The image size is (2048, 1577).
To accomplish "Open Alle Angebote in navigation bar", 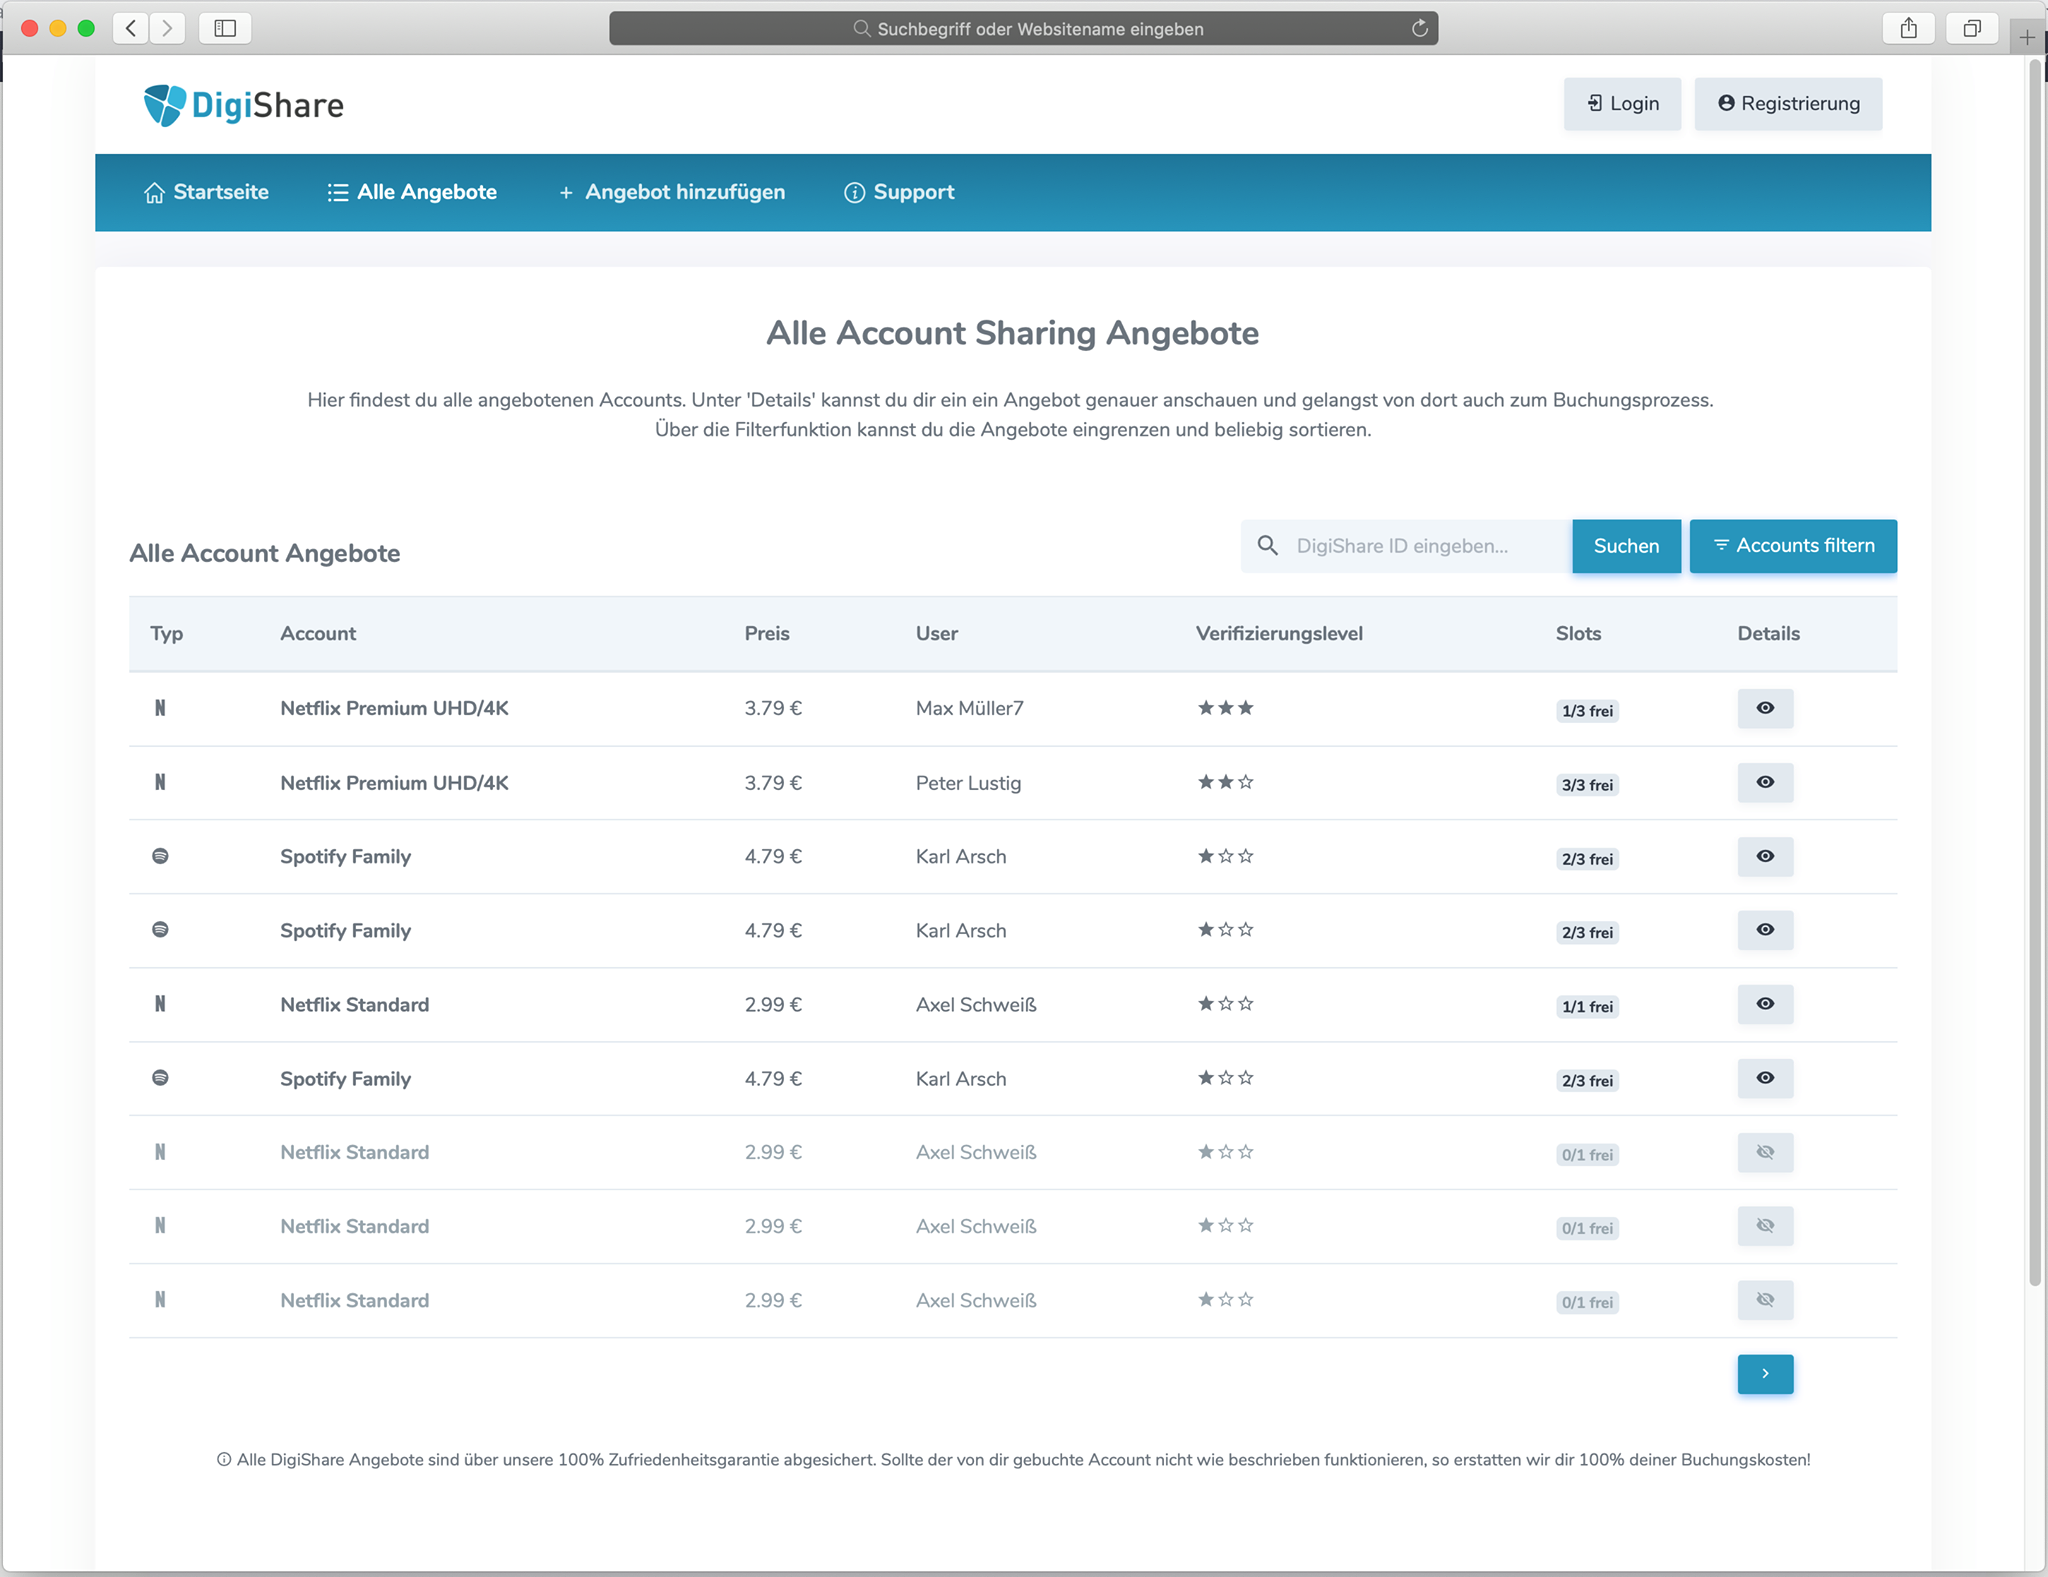I will coord(412,192).
